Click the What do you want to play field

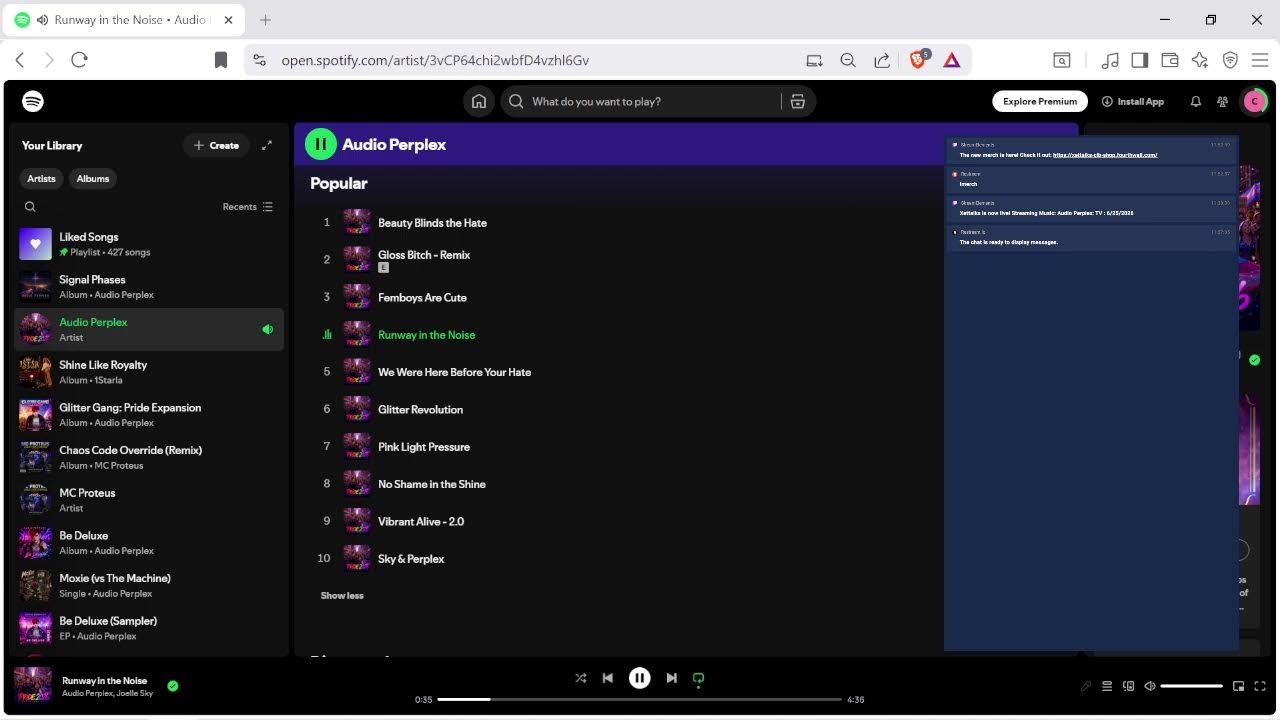[640, 101]
